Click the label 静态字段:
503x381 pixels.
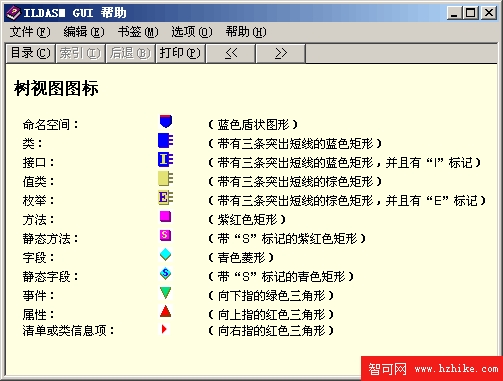point(50,277)
